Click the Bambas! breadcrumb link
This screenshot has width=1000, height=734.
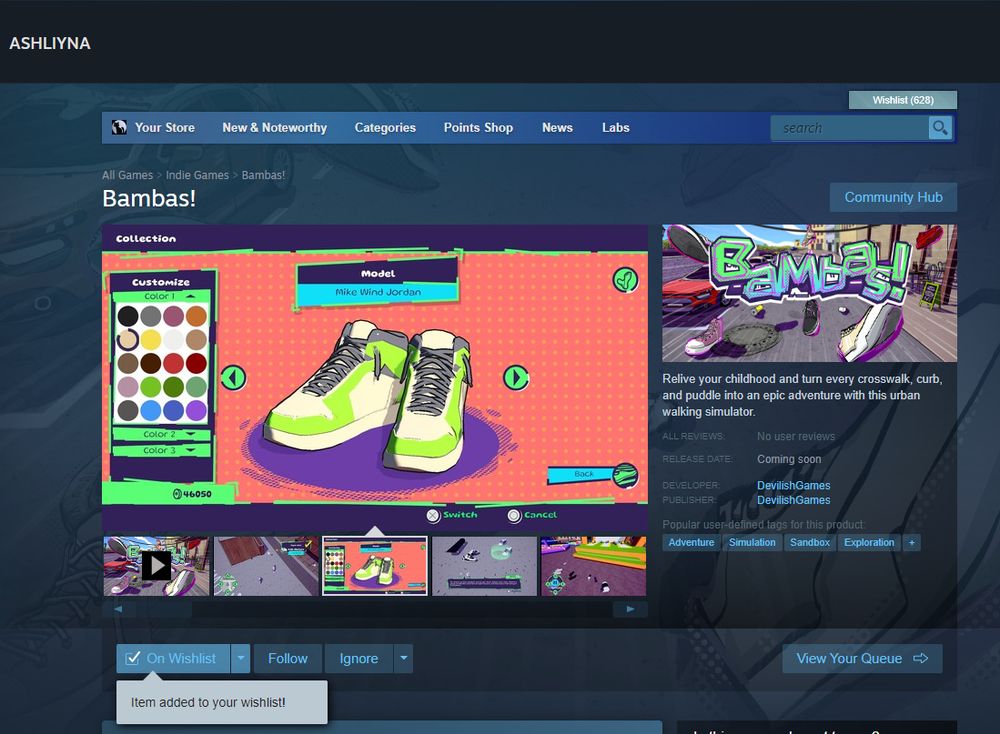coord(263,175)
